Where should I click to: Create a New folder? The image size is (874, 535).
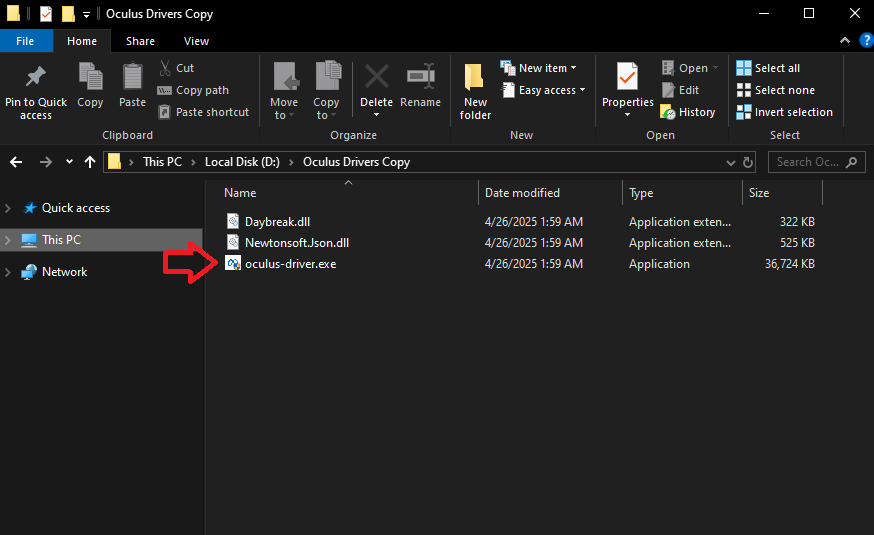(475, 92)
